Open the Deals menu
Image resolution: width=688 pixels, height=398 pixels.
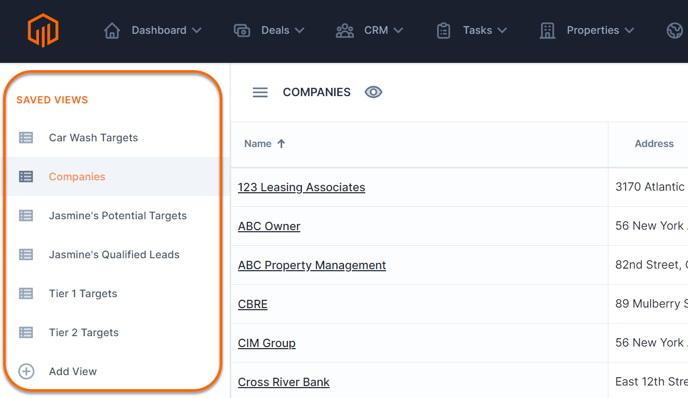pos(275,30)
